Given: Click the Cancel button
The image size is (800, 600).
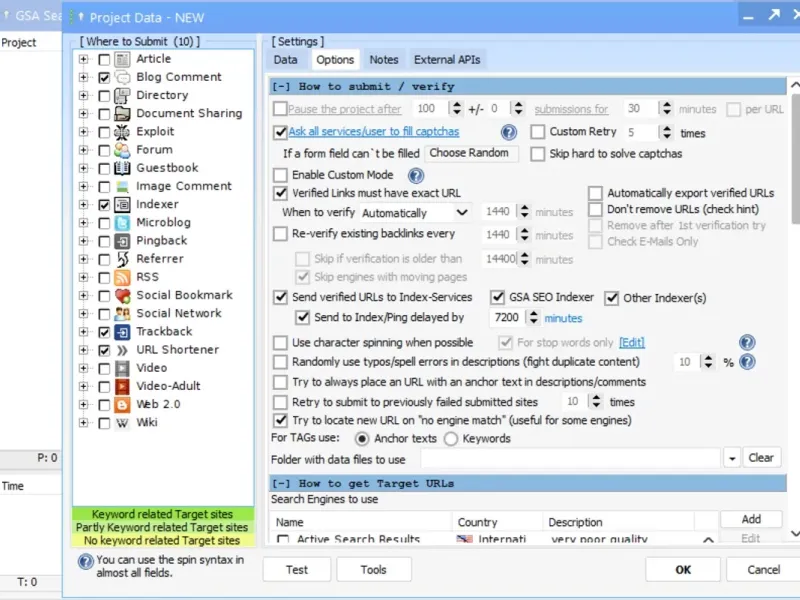Looking at the screenshot, I should [x=763, y=569].
